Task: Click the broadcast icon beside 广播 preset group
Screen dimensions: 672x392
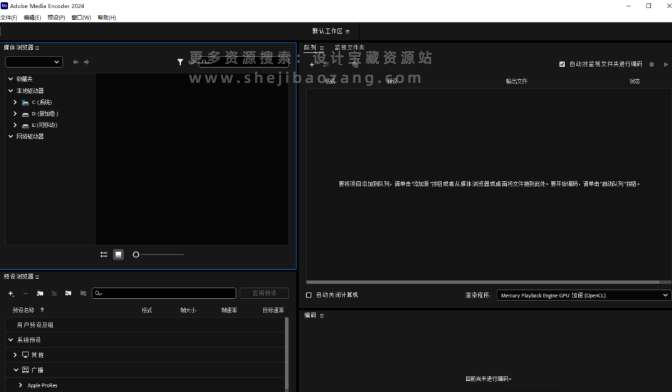Action: point(26,370)
